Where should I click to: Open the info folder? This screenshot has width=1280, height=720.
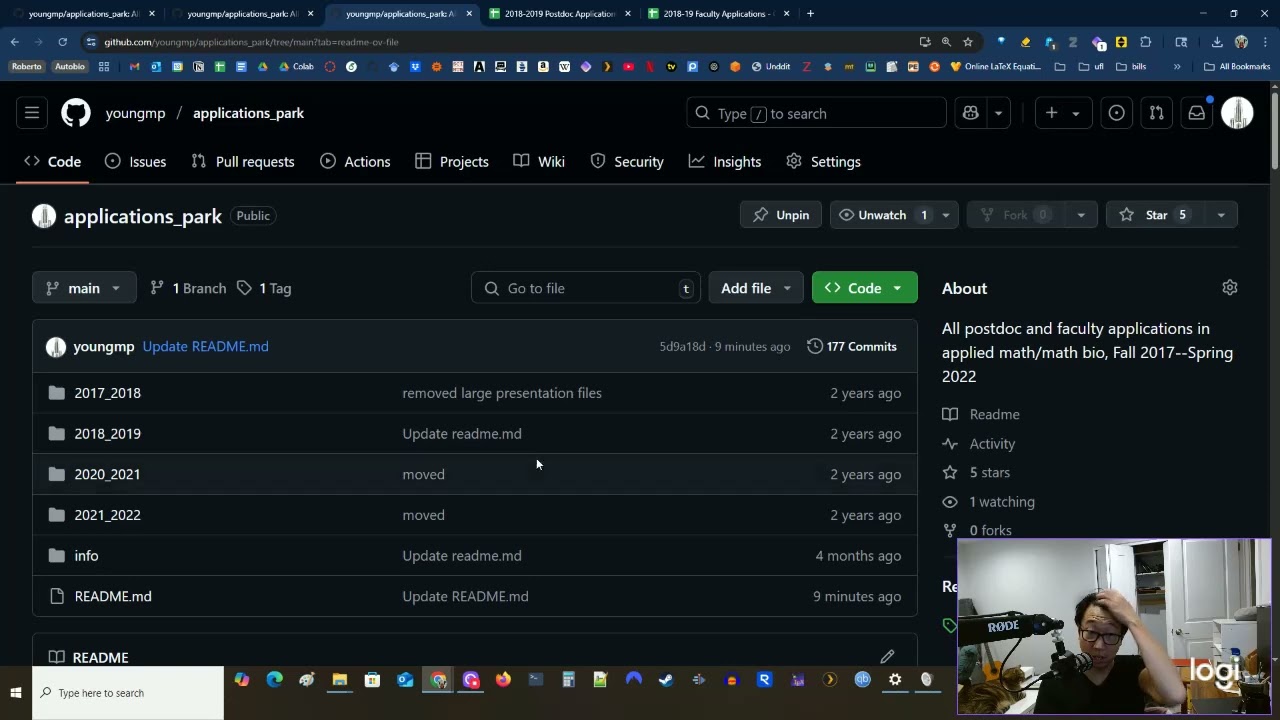[x=86, y=556]
